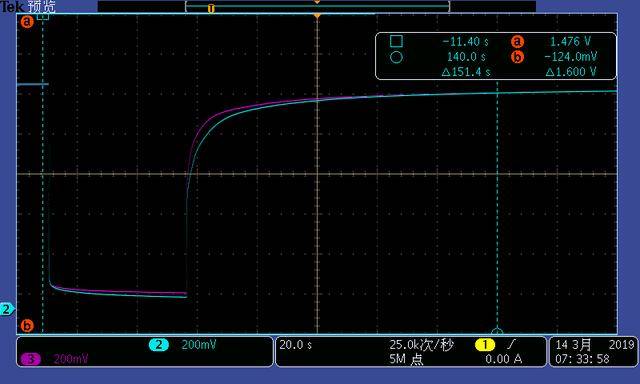The height and width of the screenshot is (384, 640).
Task: Click the date and time display
Action: pos(594,352)
